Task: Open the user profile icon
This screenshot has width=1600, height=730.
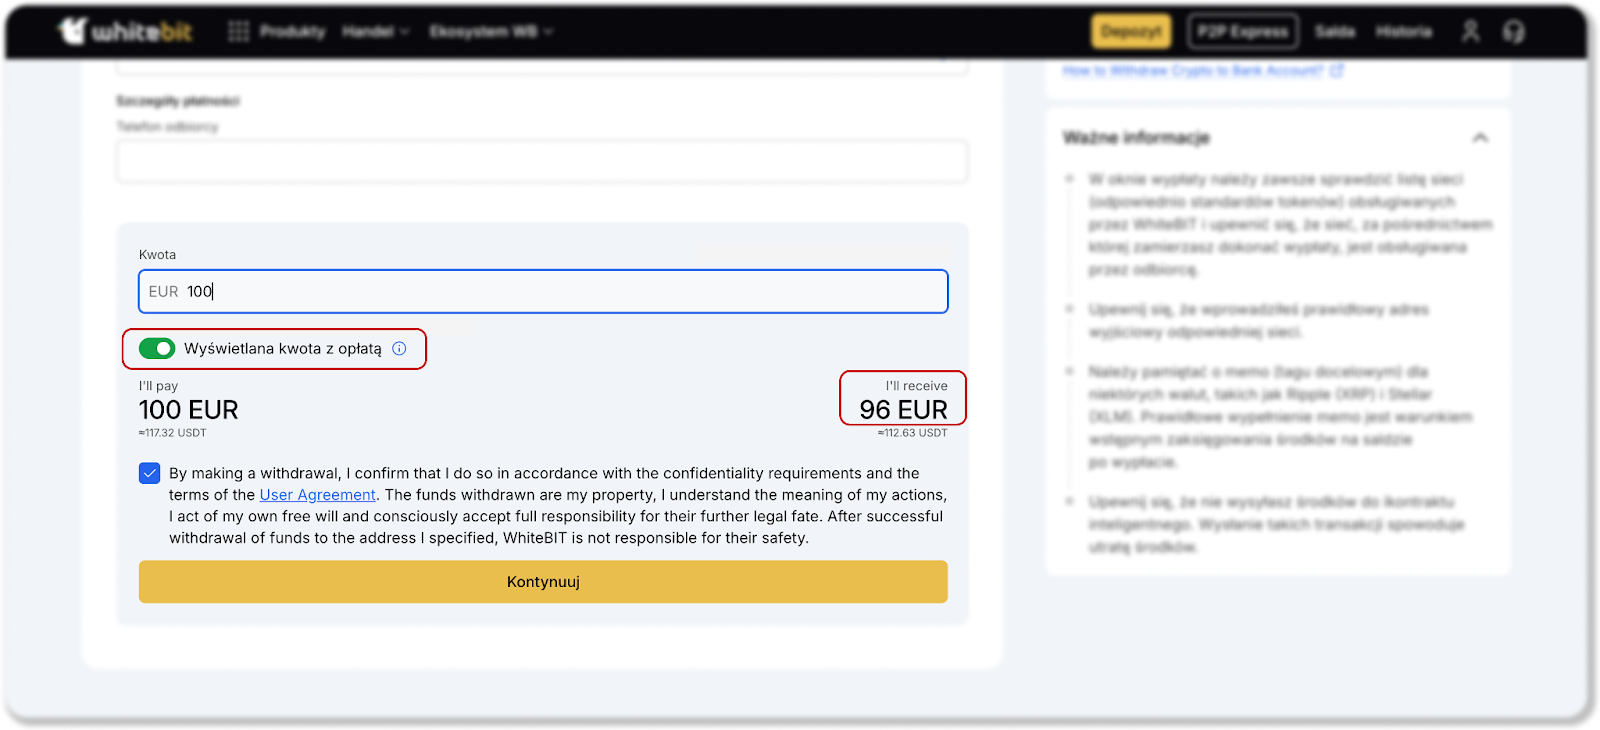Action: pos(1470,31)
